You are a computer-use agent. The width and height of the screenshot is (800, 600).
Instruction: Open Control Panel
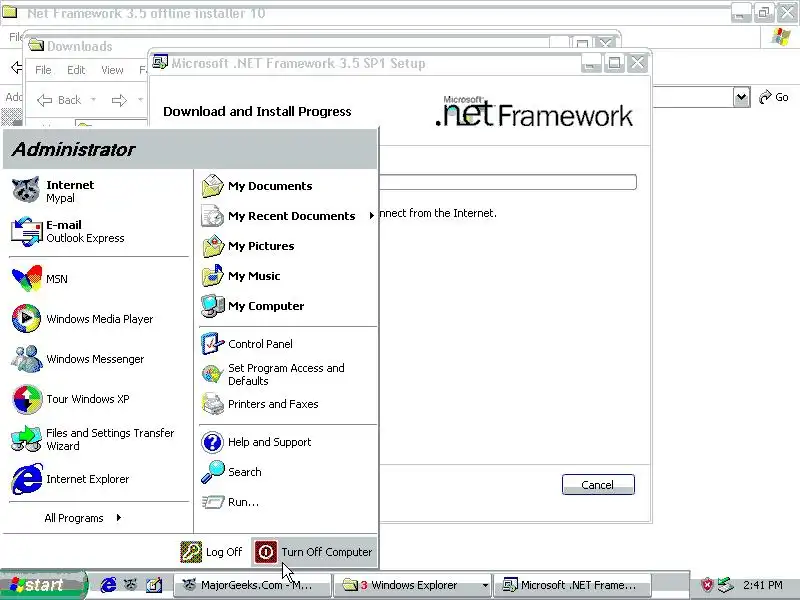(x=288, y=344)
